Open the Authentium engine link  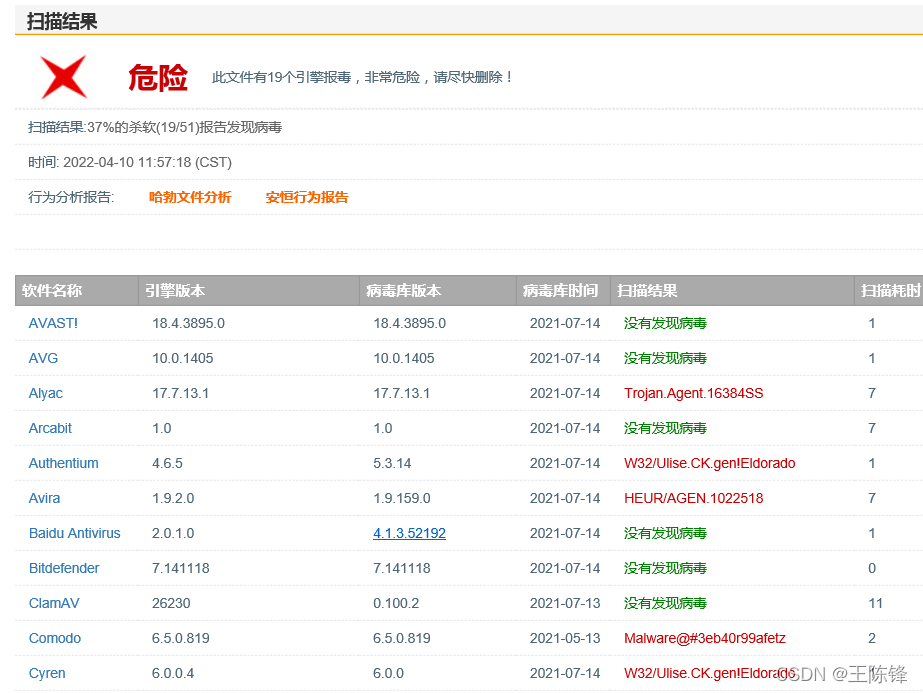click(64, 463)
